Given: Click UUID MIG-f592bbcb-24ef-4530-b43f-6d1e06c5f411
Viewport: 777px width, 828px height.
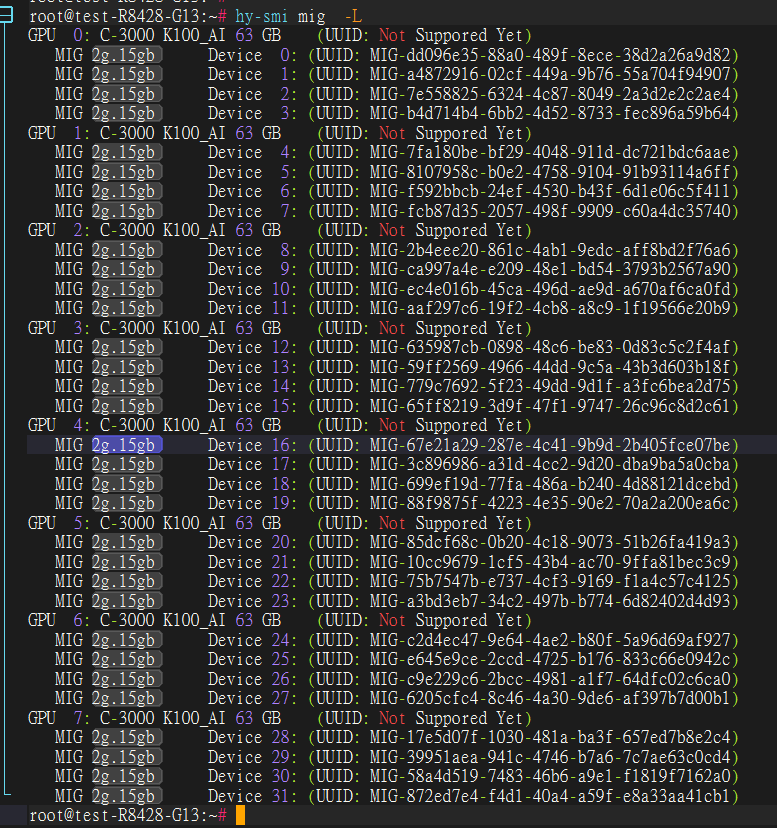Looking at the screenshot, I should pos(550,192).
